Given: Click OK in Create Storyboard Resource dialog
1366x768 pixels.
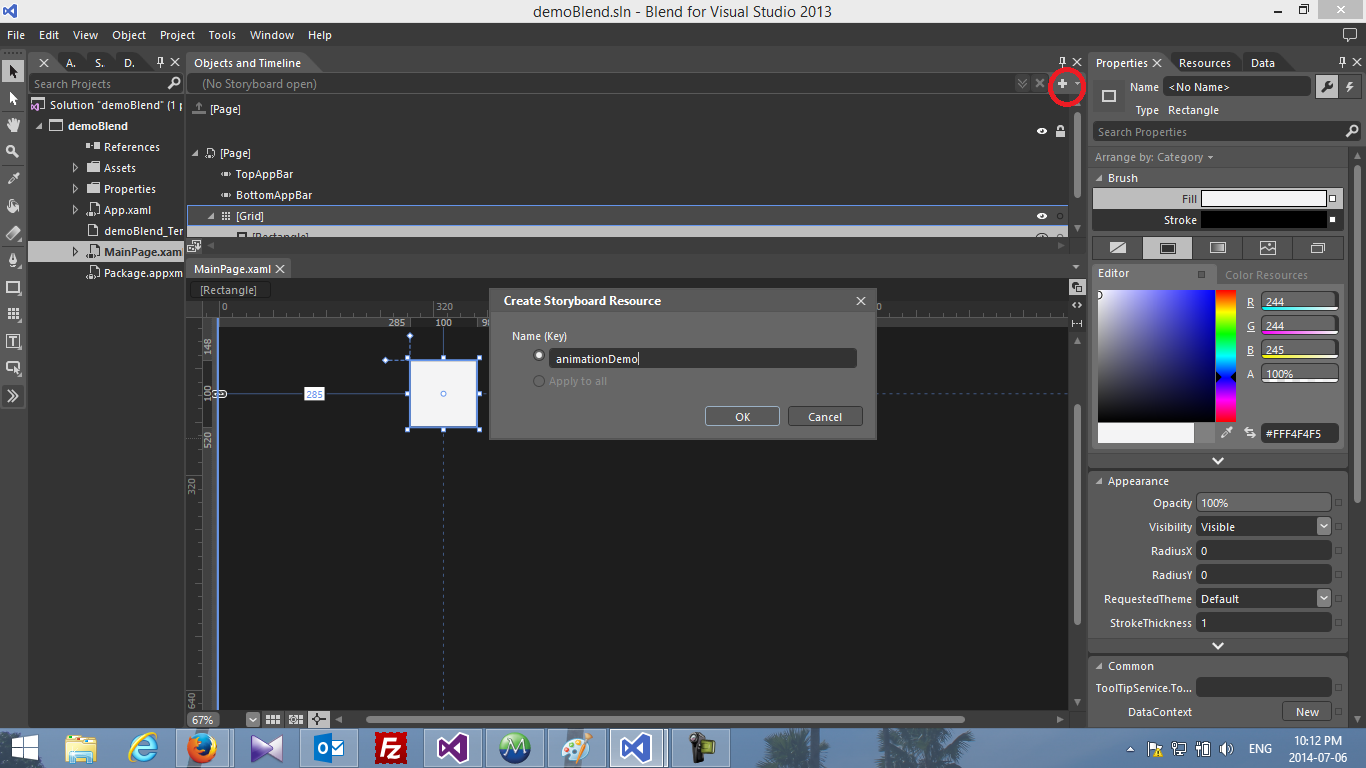Looking at the screenshot, I should 742,416.
